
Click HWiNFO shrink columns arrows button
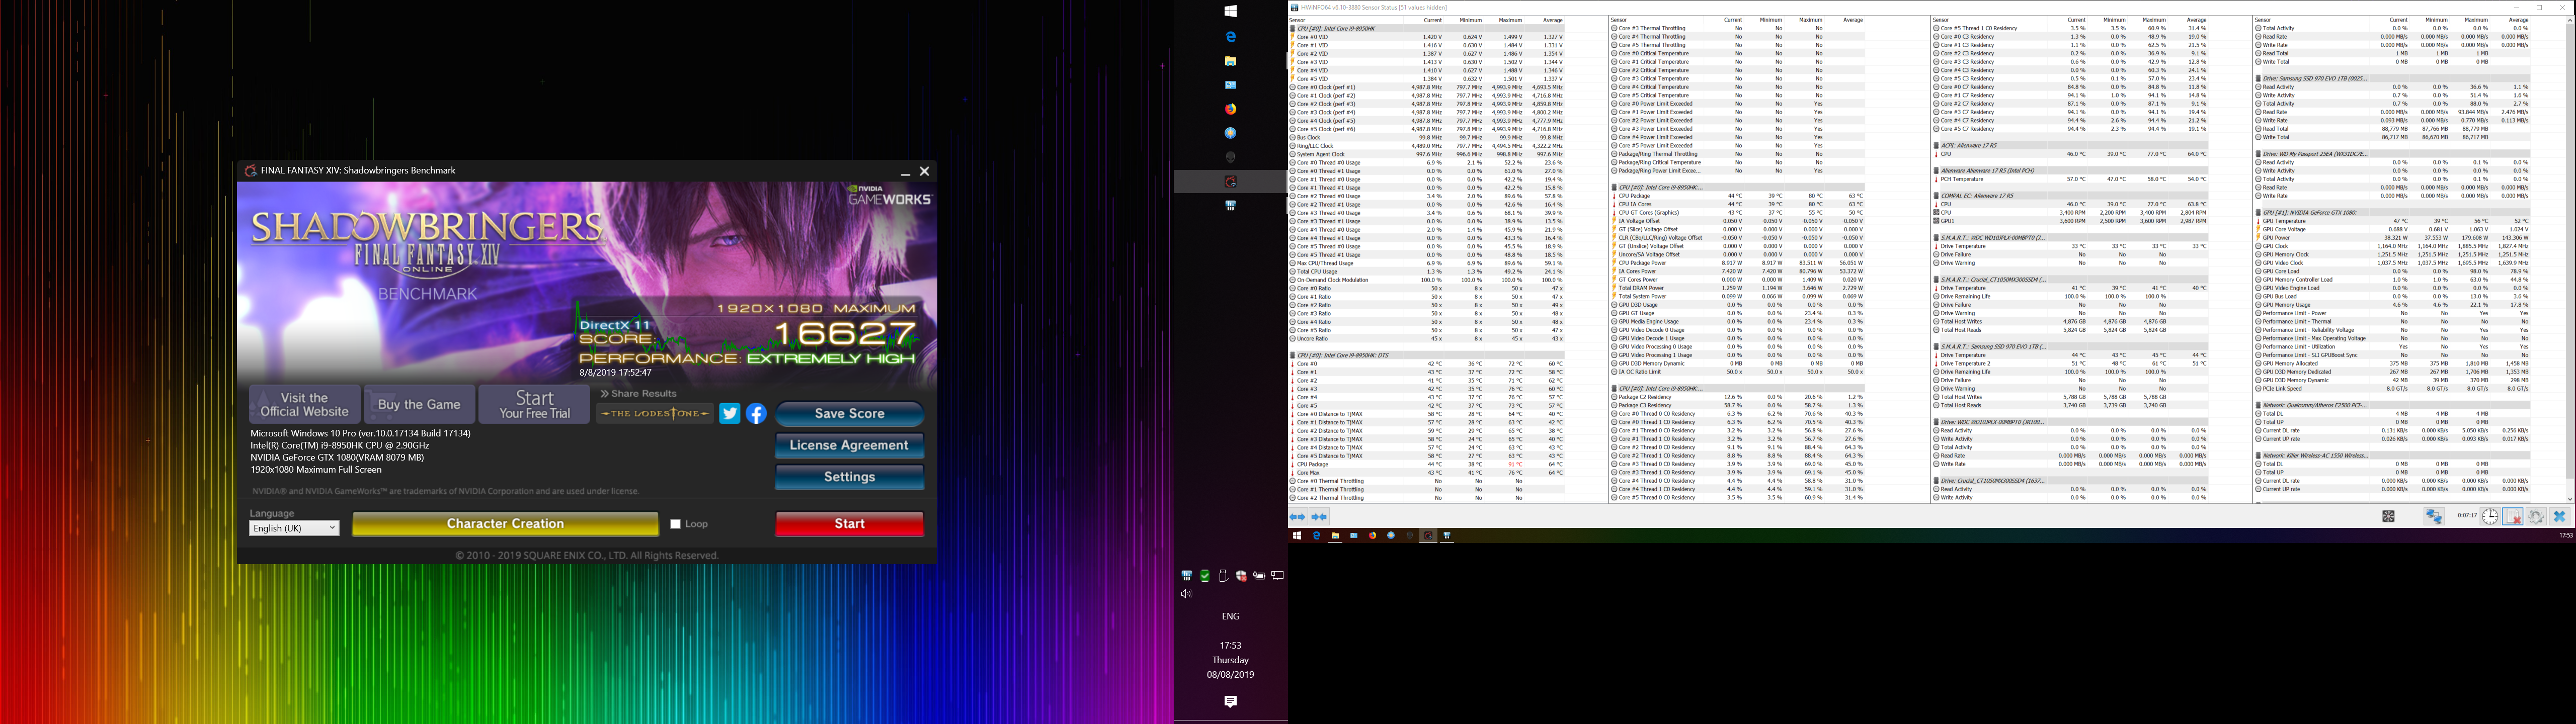pos(1320,517)
